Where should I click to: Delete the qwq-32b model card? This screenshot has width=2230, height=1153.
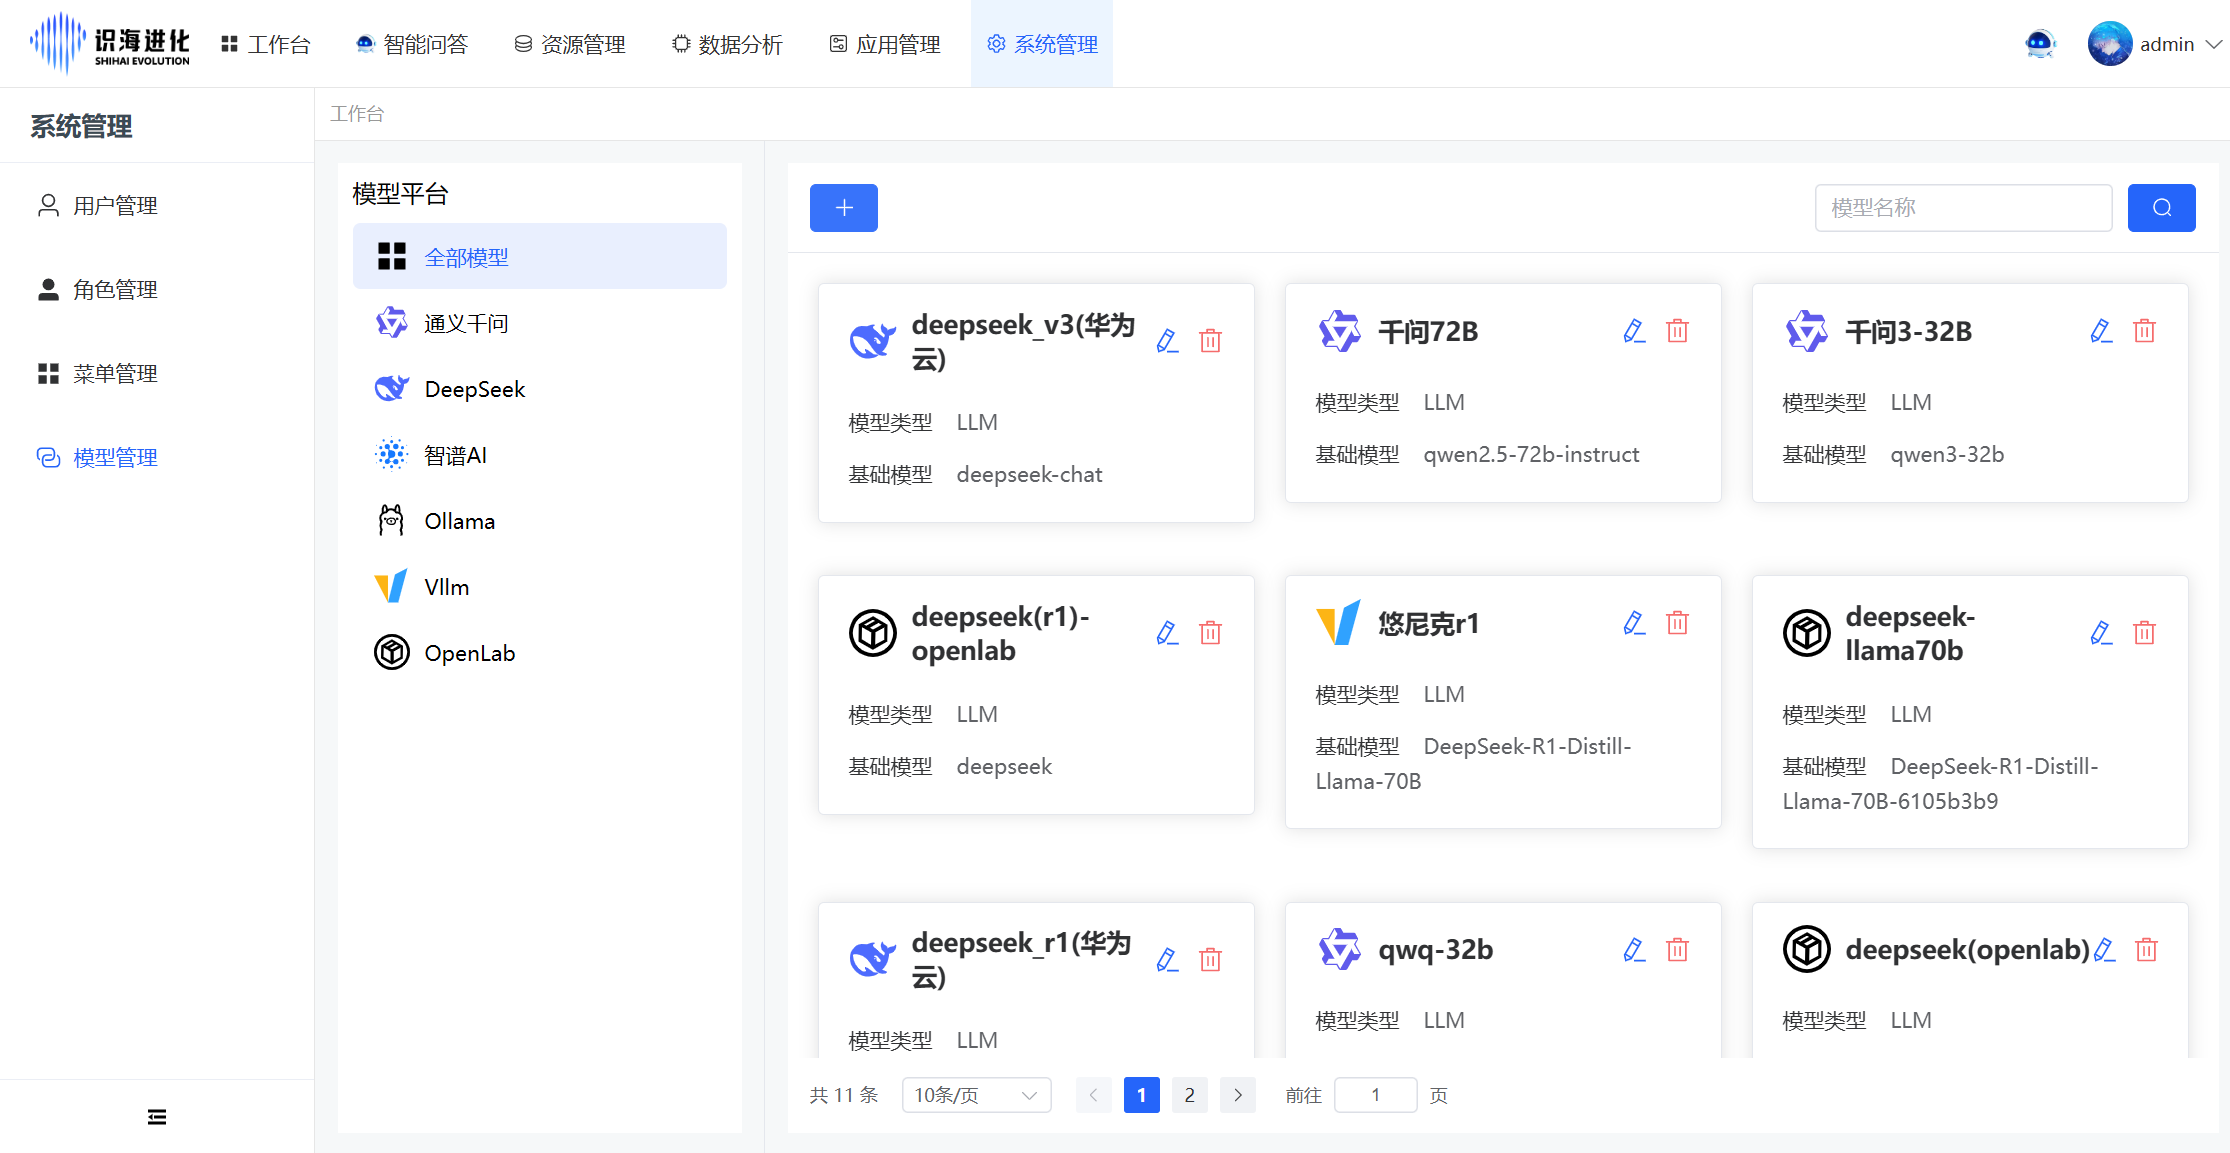pos(1677,950)
